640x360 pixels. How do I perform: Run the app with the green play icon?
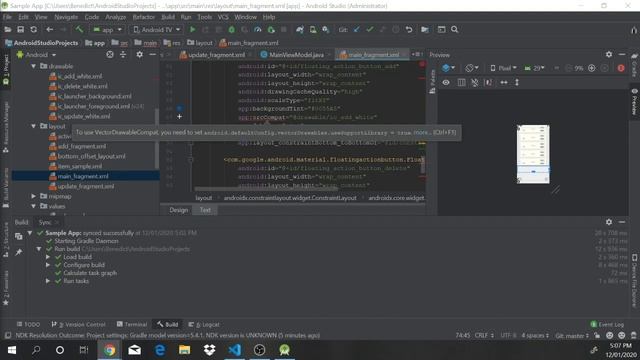pyautogui.click(x=192, y=29)
